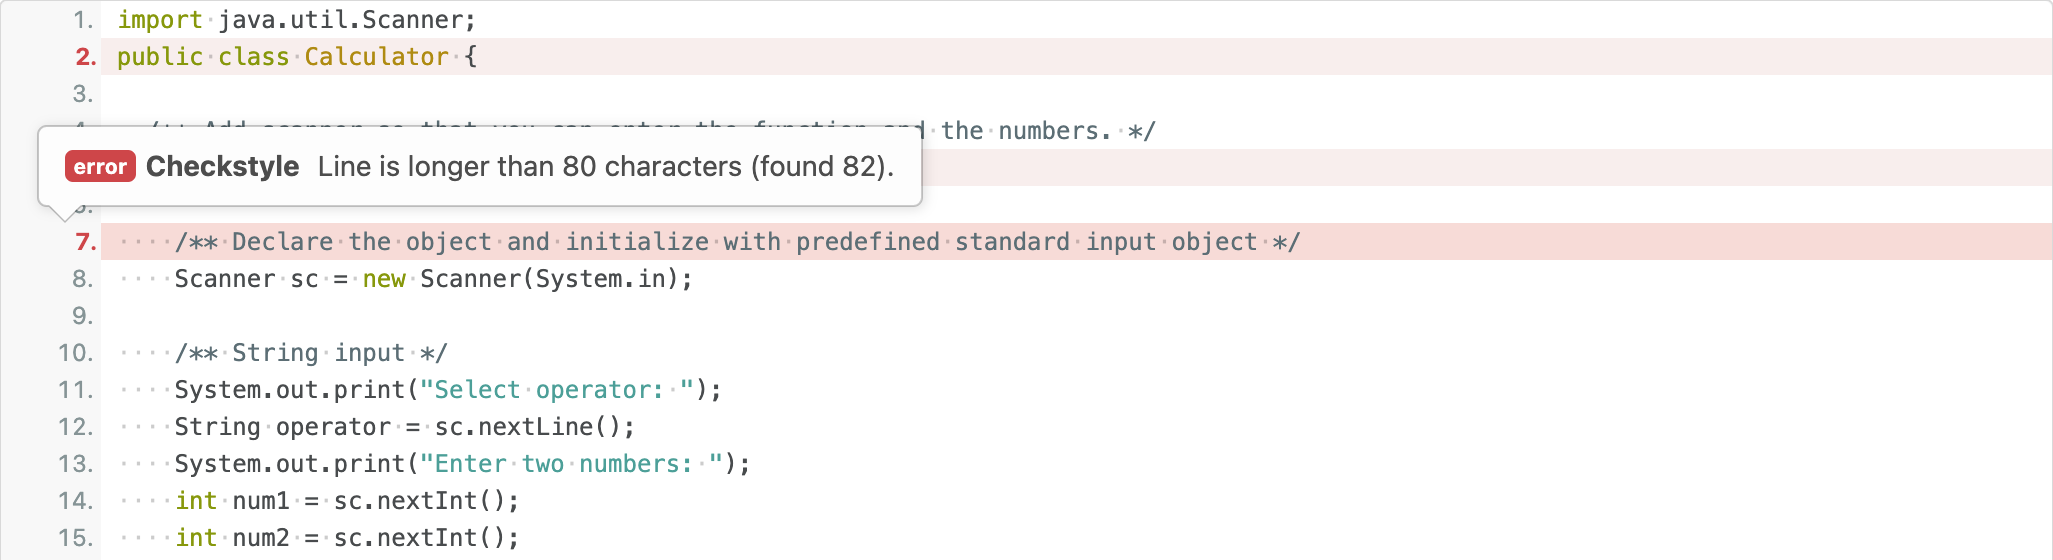Click the red error badge in tooltip

tap(100, 167)
